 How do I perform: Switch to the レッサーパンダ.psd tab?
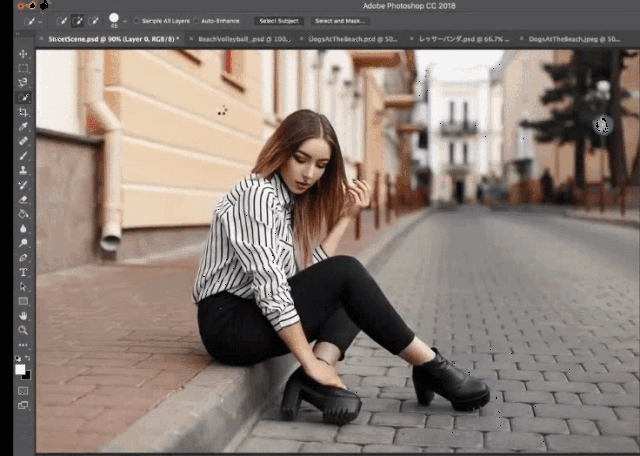(x=464, y=39)
